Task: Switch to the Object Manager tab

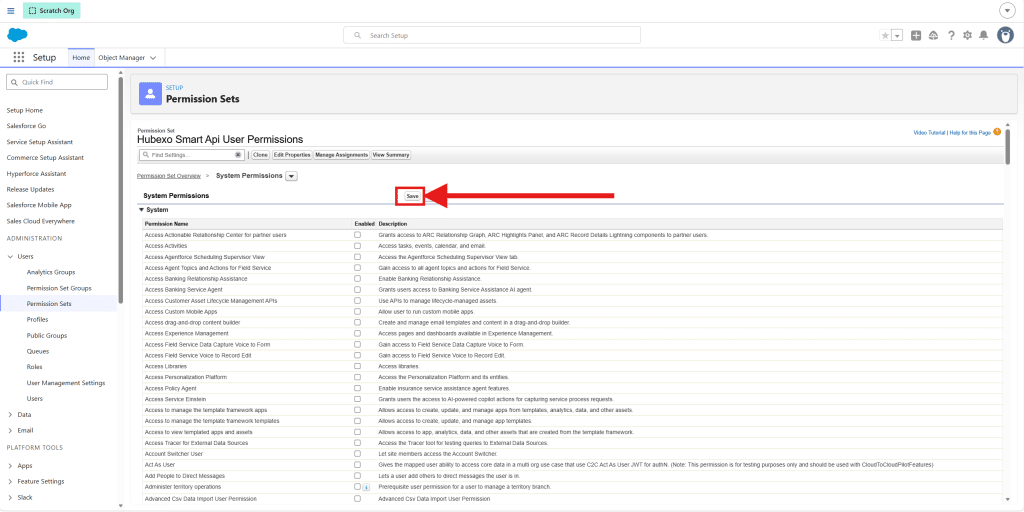Action: 128,57
